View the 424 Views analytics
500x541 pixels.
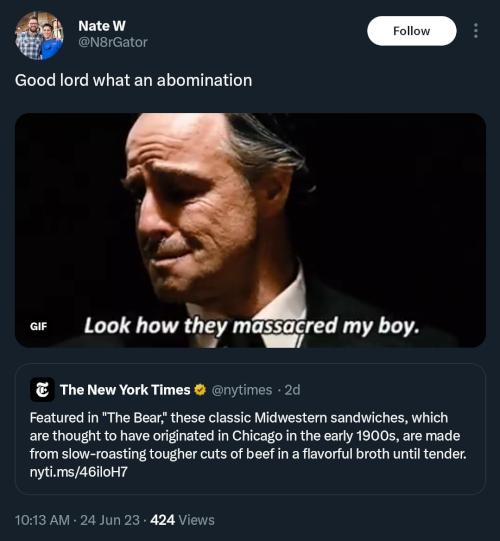click(182, 520)
